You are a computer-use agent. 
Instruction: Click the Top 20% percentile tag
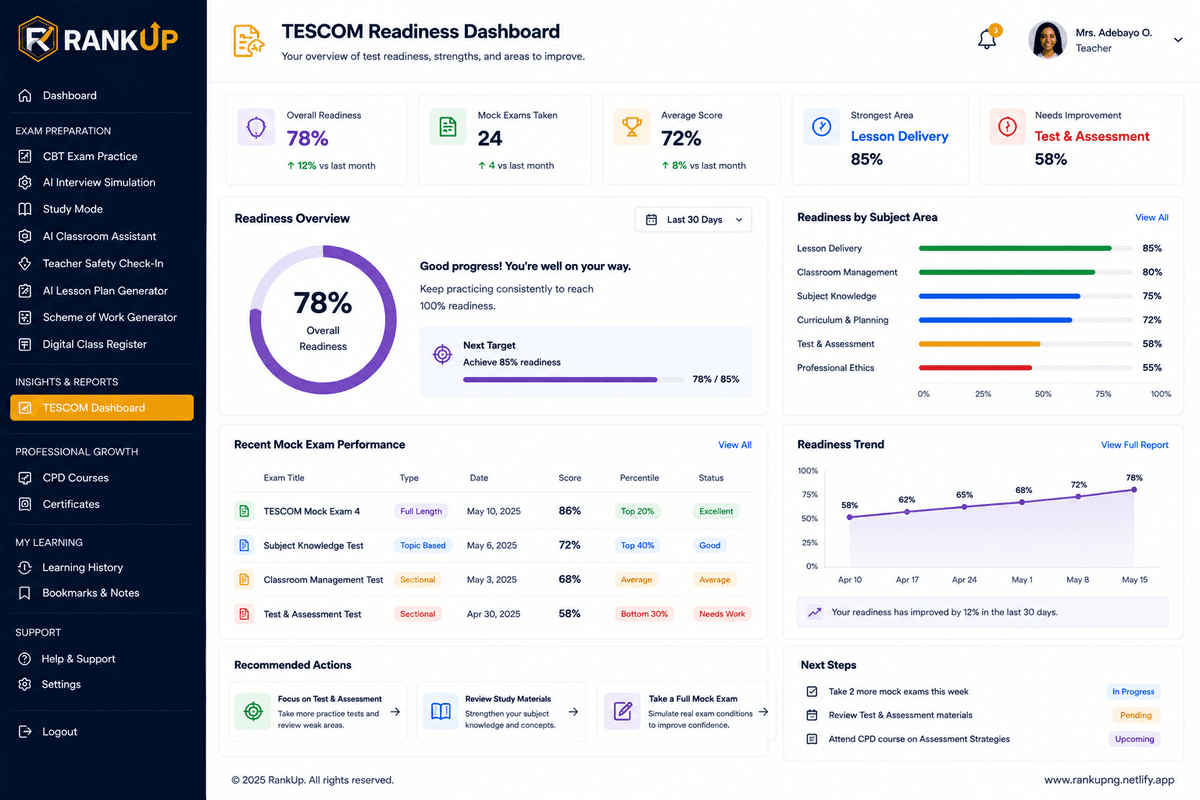point(637,511)
